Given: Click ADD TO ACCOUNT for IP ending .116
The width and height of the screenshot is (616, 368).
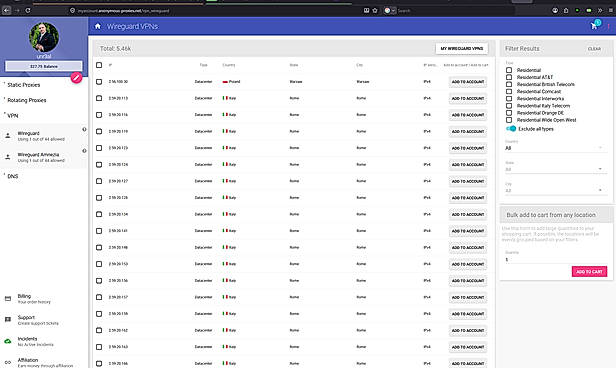Looking at the screenshot, I should tap(468, 115).
